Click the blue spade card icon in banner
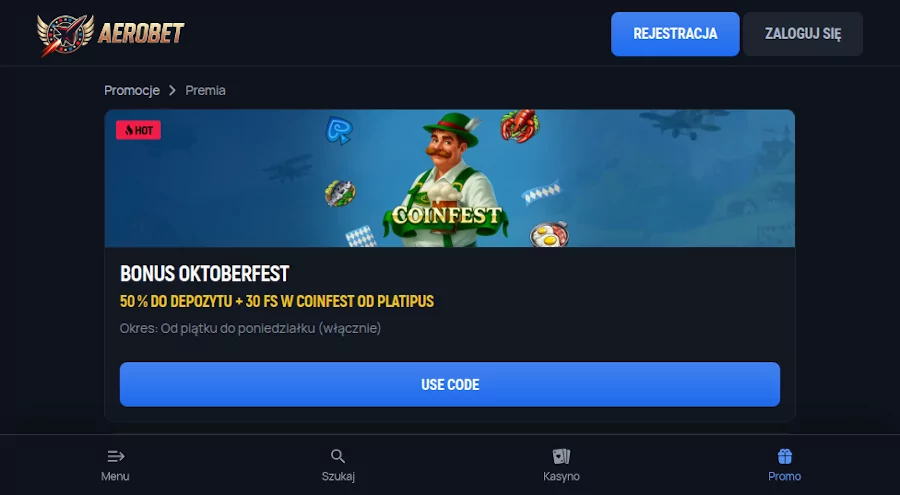This screenshot has width=900, height=495. tap(339, 130)
